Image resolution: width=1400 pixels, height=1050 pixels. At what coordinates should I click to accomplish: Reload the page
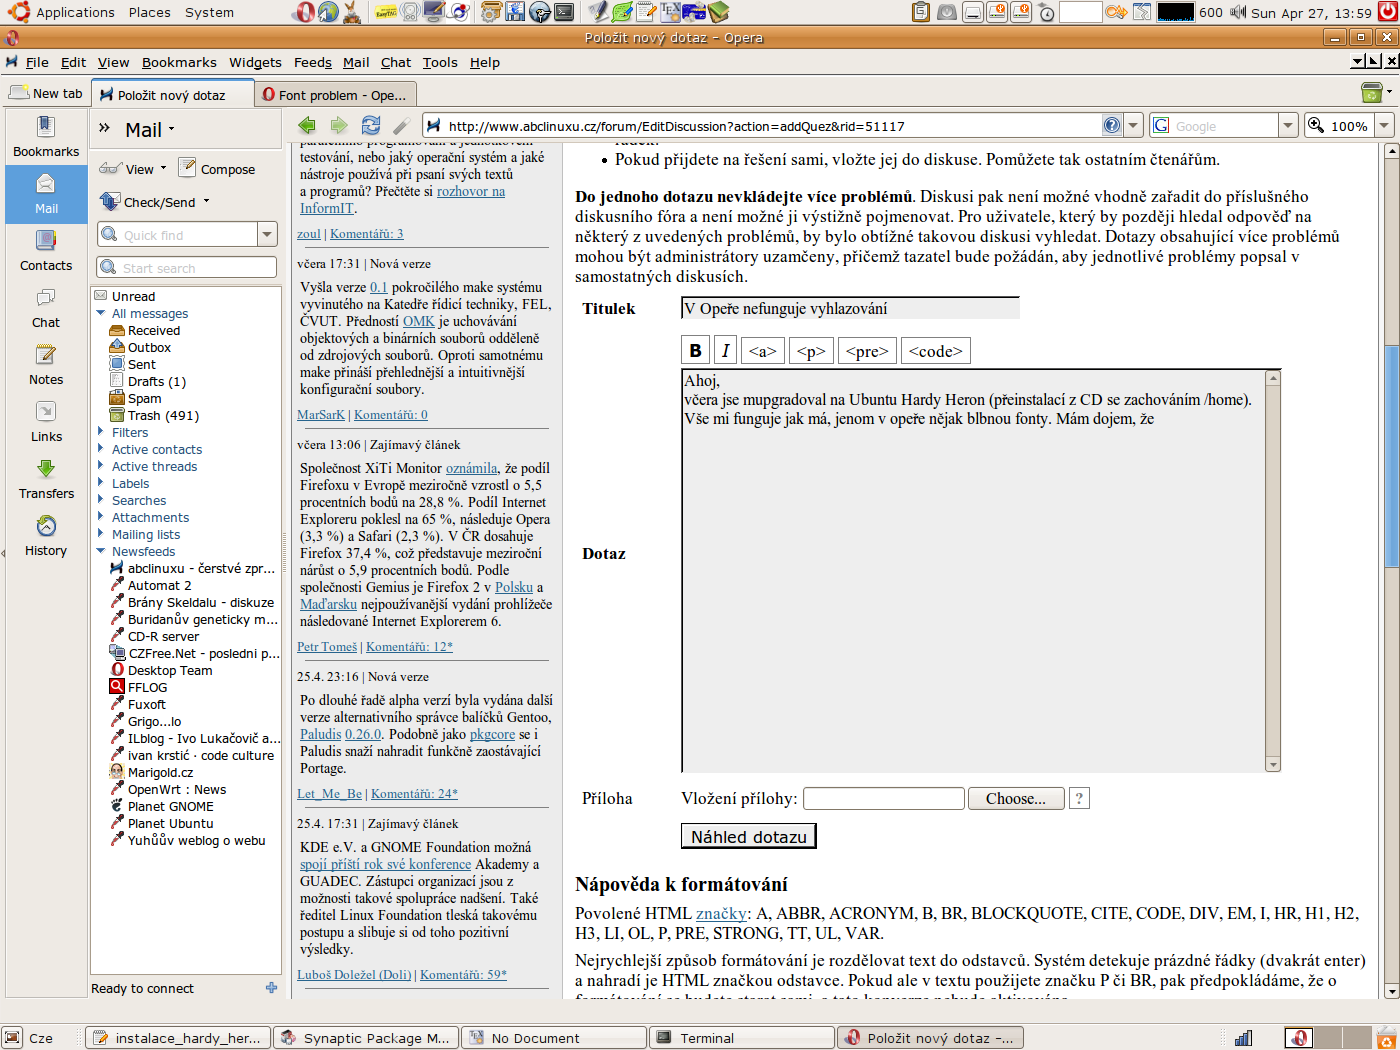[371, 125]
